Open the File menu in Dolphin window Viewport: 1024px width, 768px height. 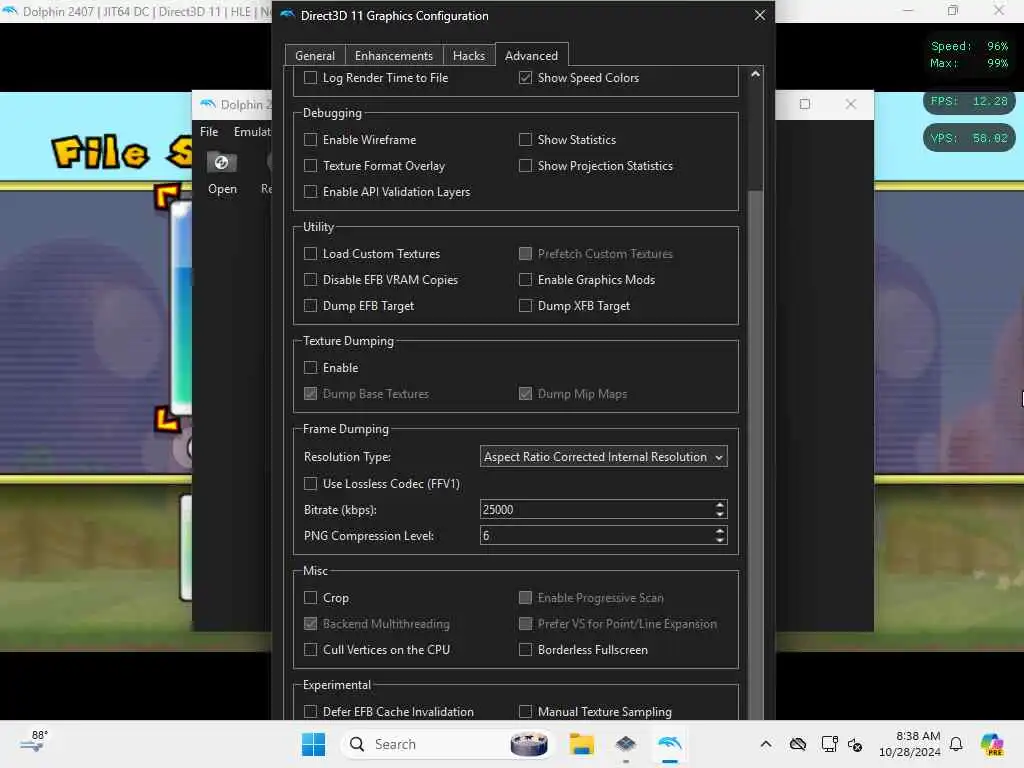pyautogui.click(x=209, y=132)
